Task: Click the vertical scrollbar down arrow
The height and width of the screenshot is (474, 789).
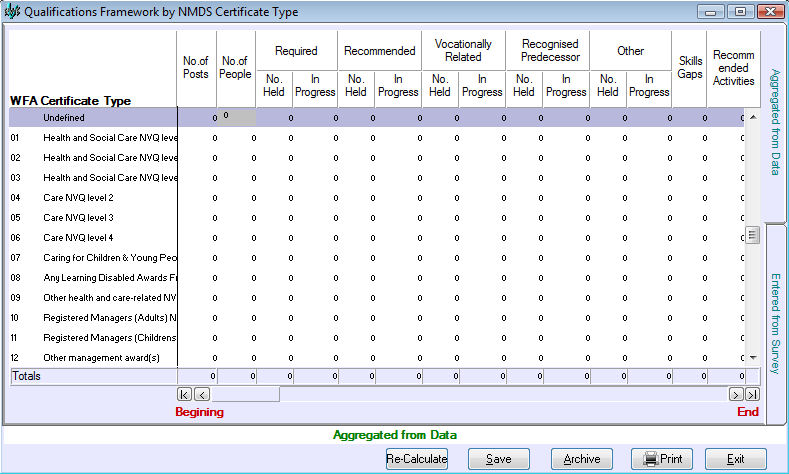Action: point(753,358)
